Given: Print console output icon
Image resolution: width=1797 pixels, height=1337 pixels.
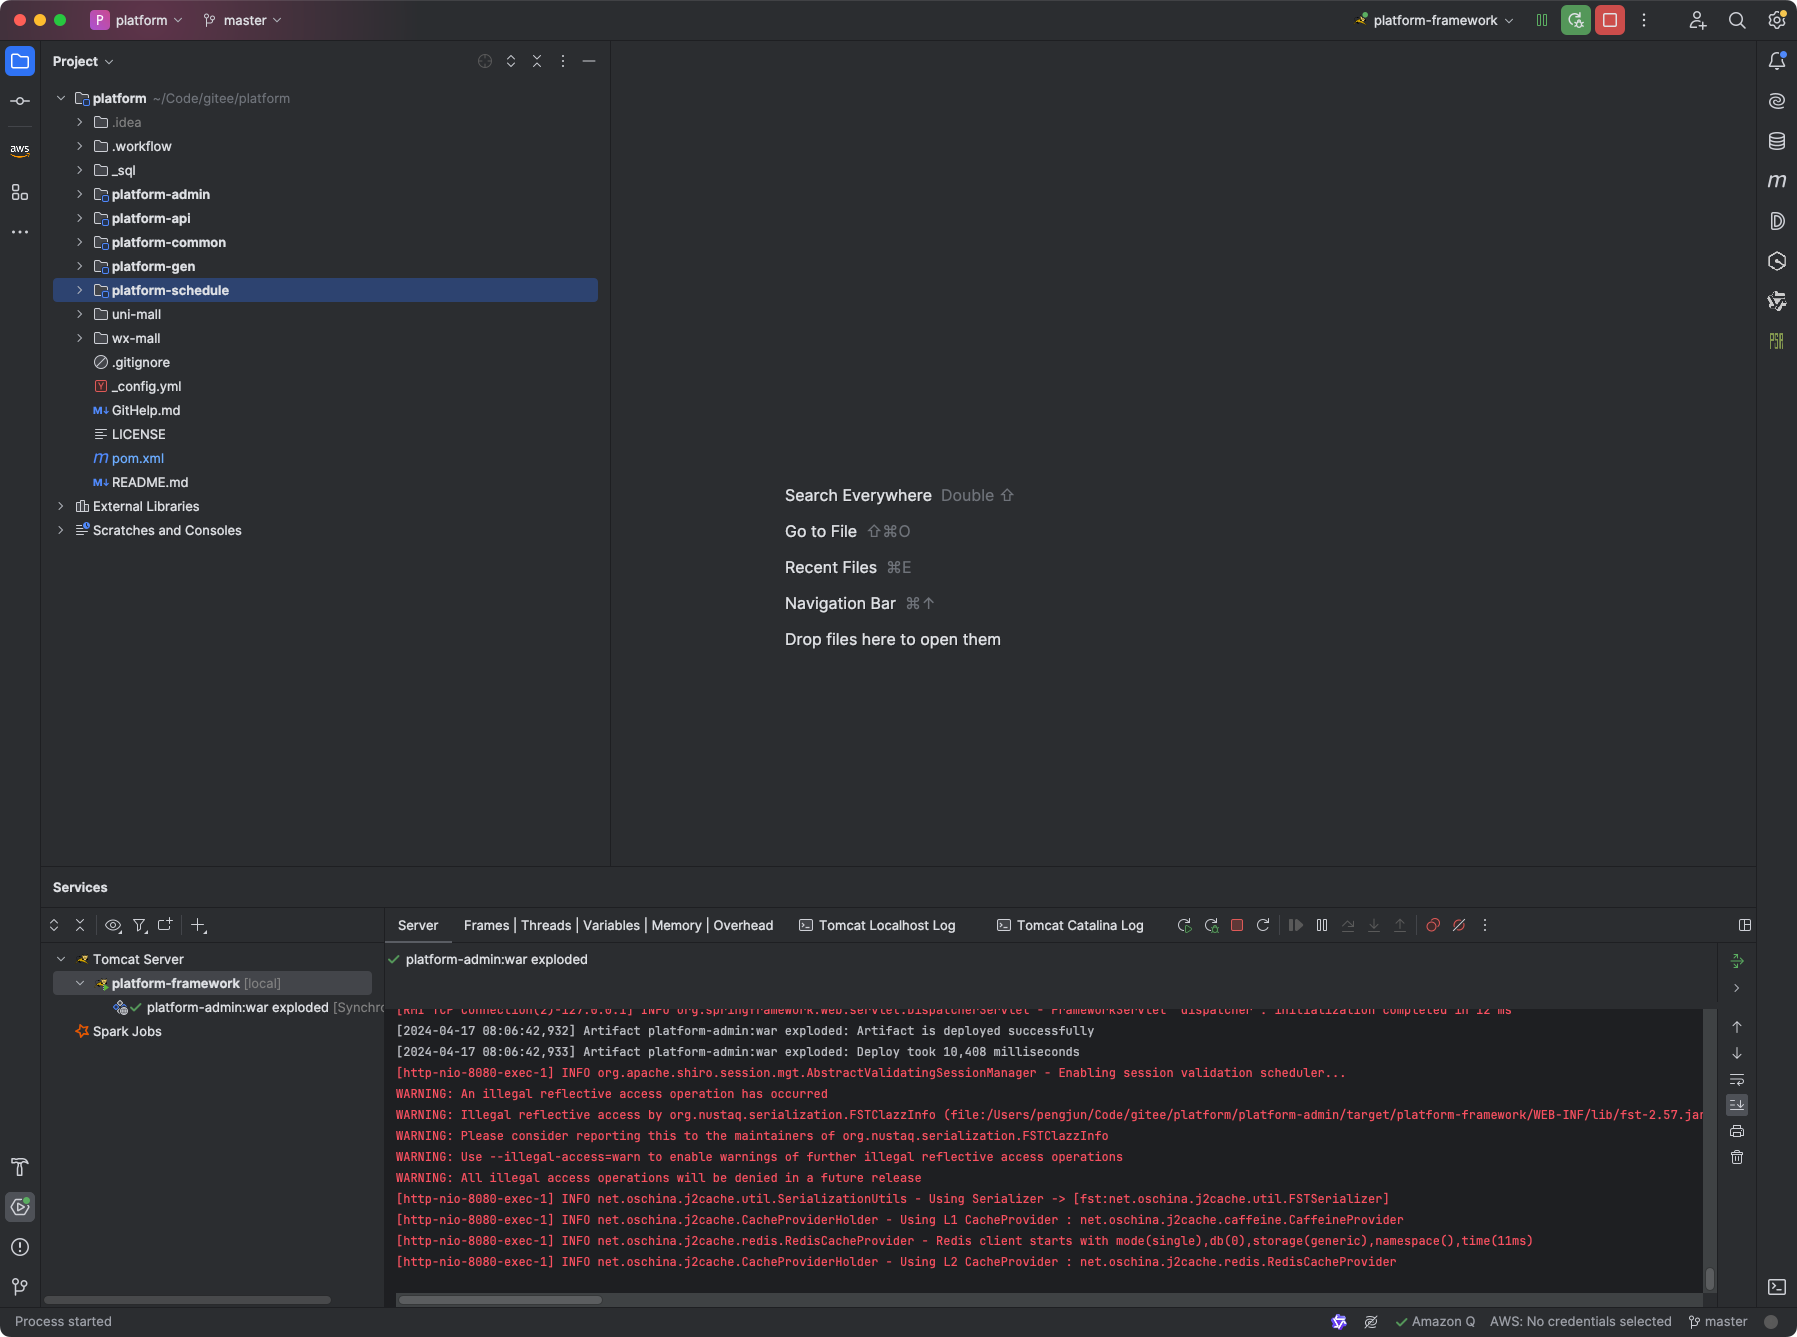Looking at the screenshot, I should [x=1737, y=1131].
